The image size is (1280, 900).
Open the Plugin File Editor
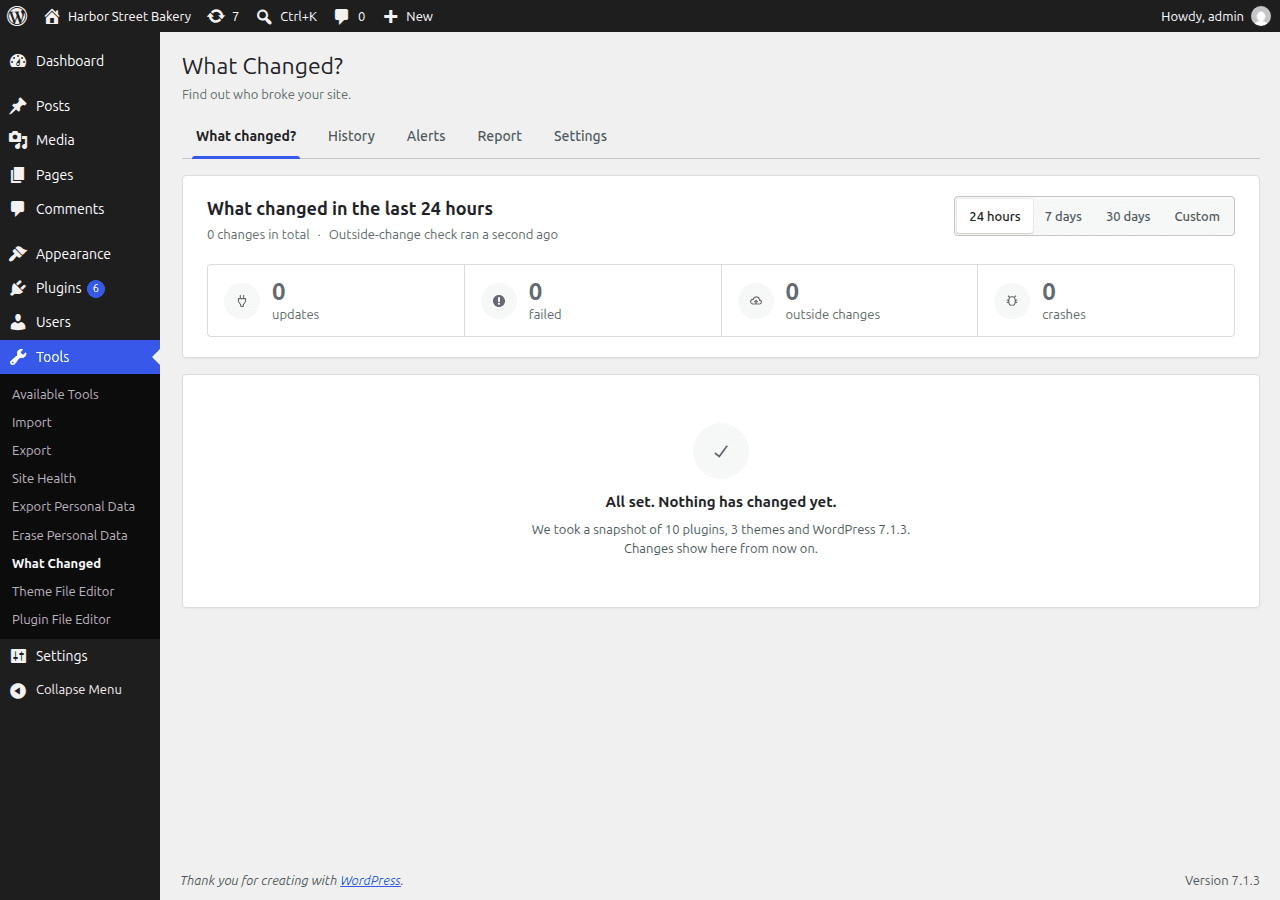click(61, 619)
